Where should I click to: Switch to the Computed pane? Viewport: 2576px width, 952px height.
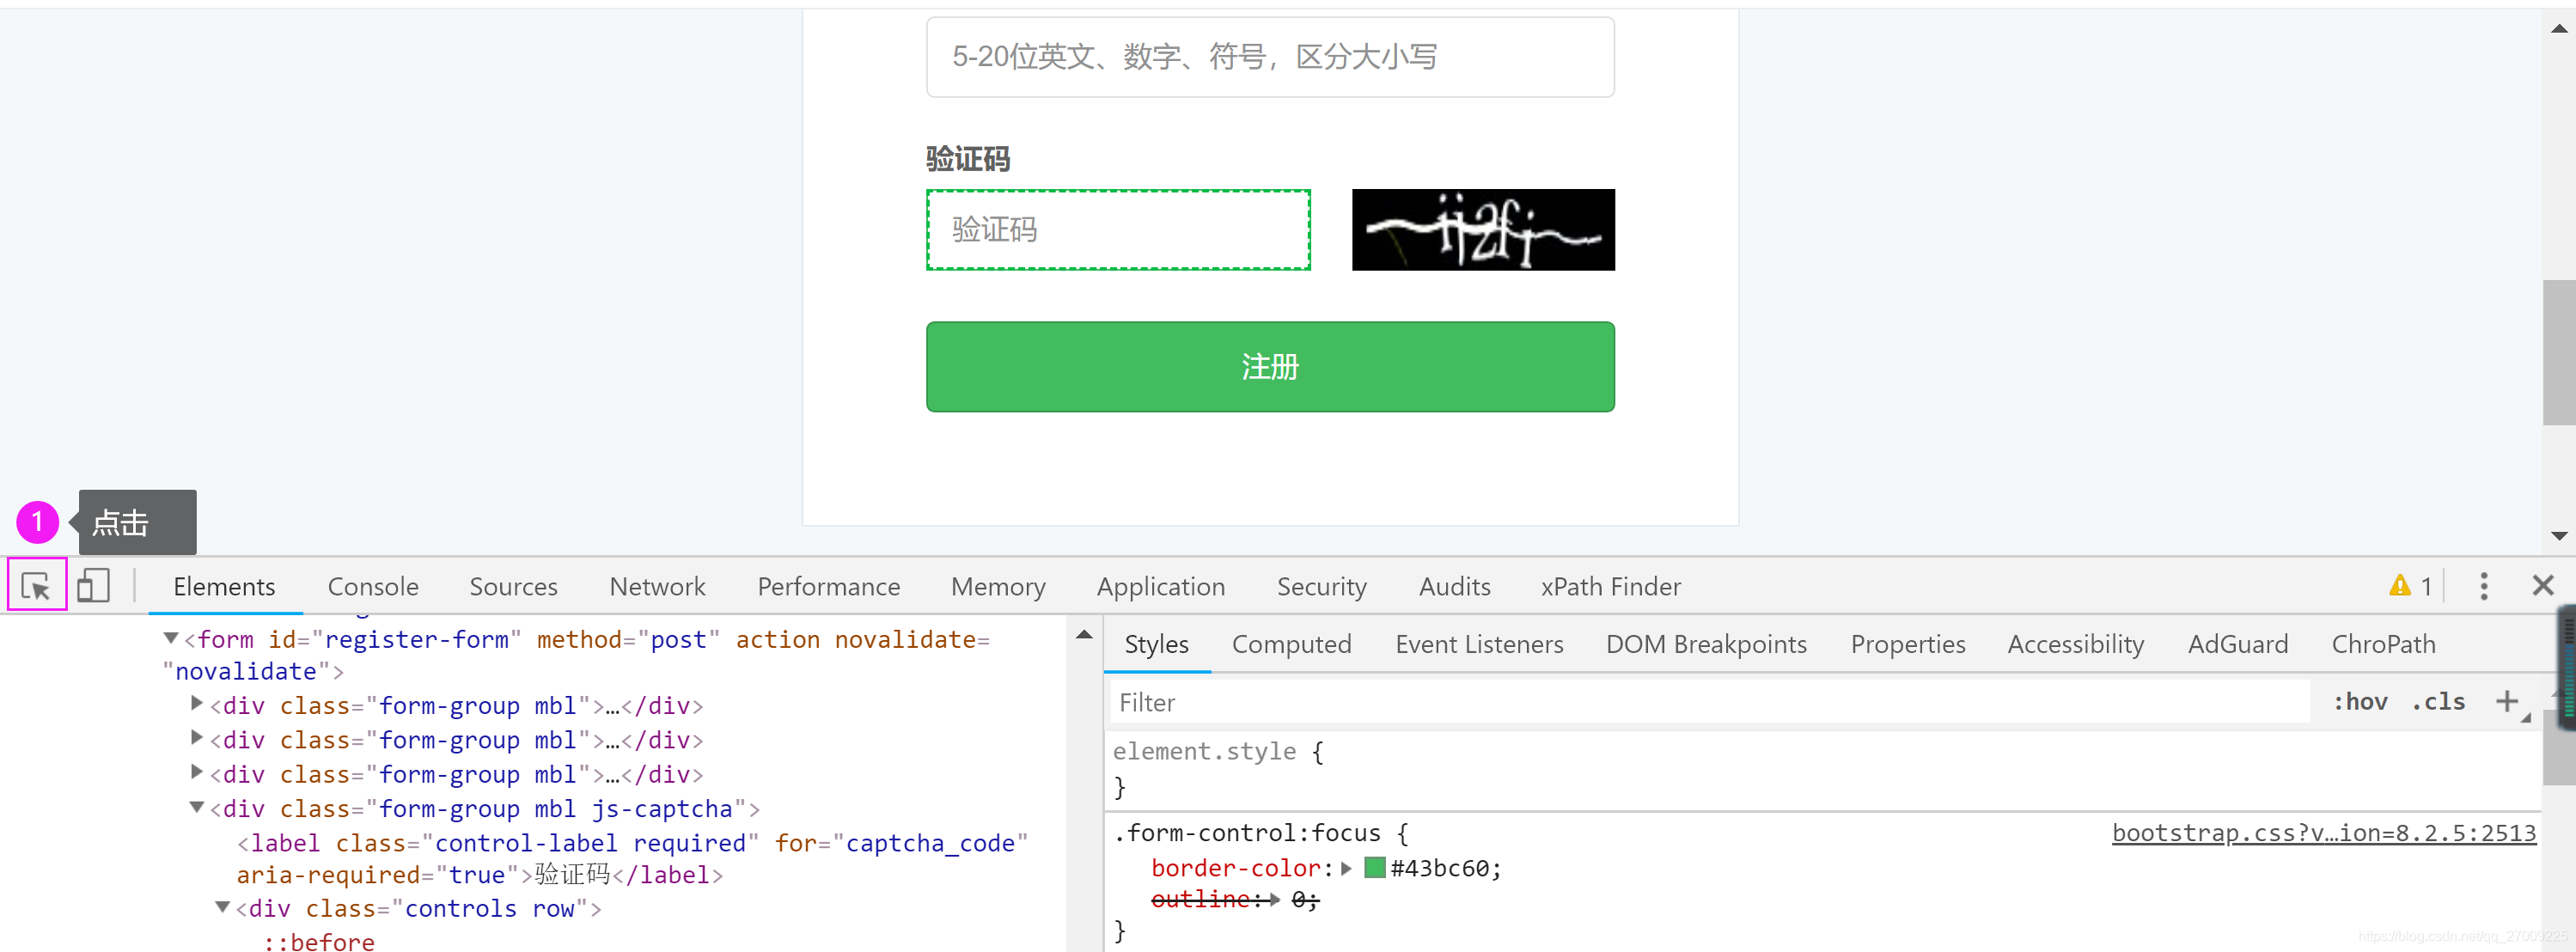pos(1291,645)
